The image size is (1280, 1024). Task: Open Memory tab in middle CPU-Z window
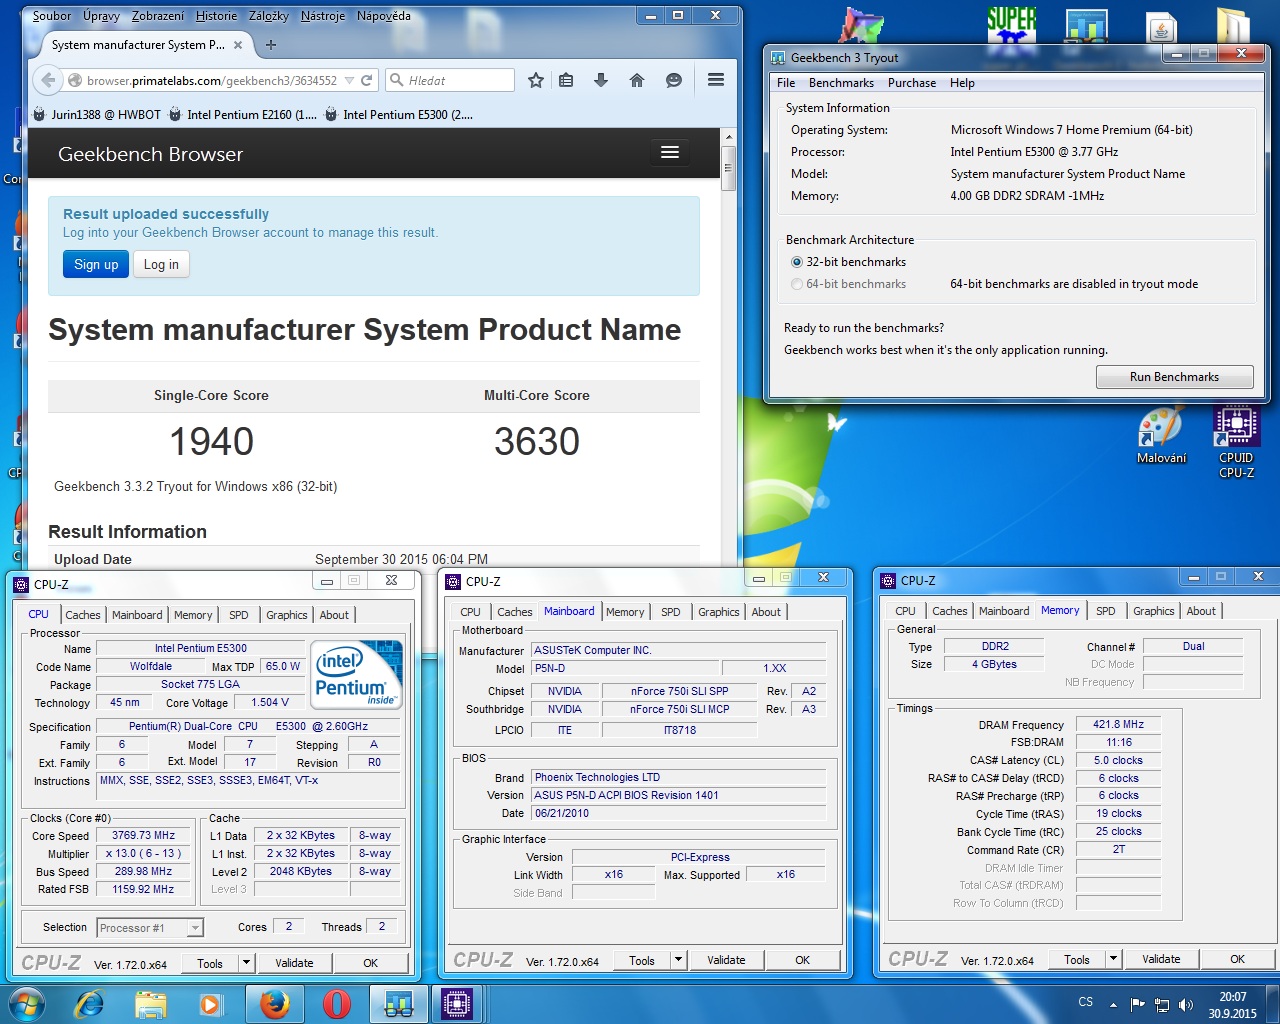[625, 612]
